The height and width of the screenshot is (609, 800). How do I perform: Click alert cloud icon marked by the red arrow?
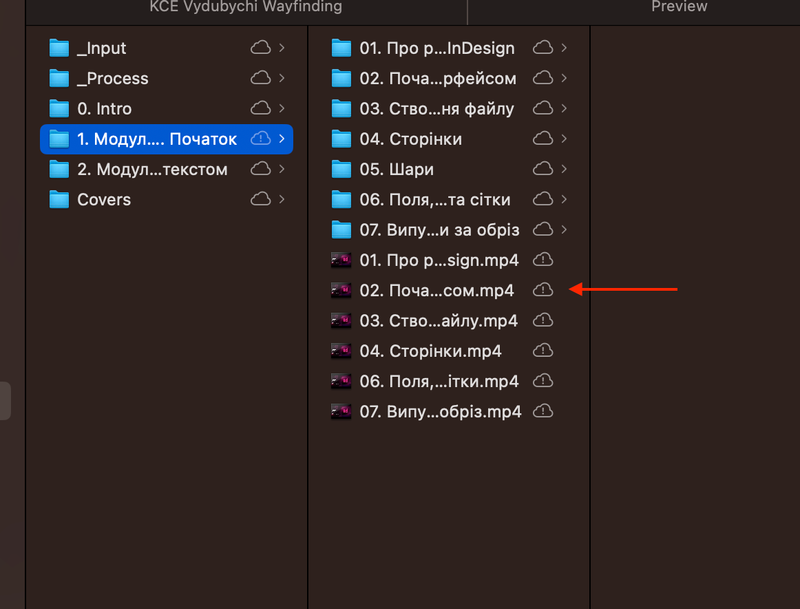coord(542,290)
